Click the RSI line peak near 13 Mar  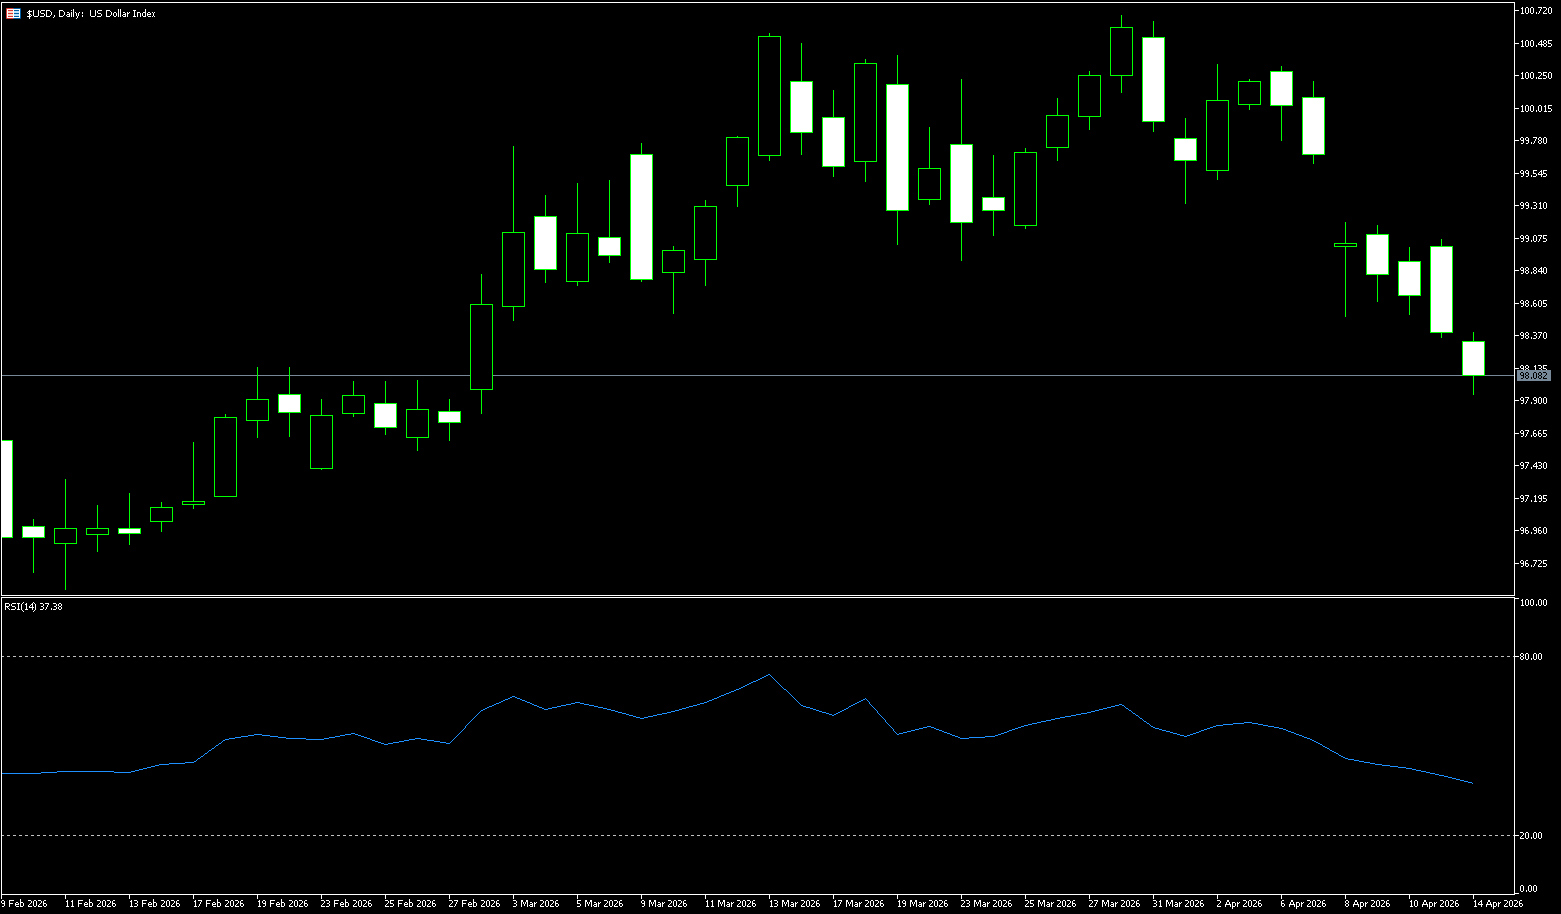(769, 675)
